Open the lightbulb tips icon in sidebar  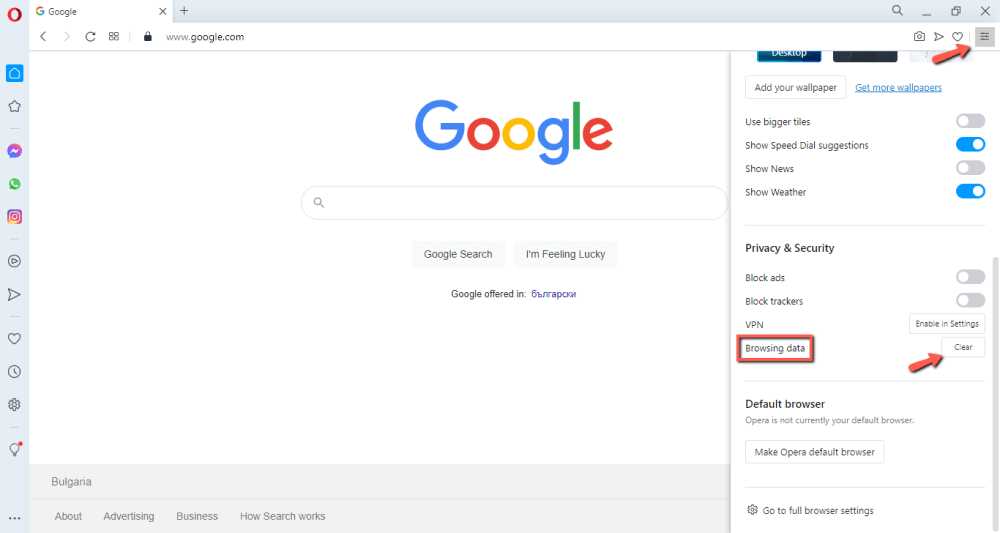pos(15,449)
